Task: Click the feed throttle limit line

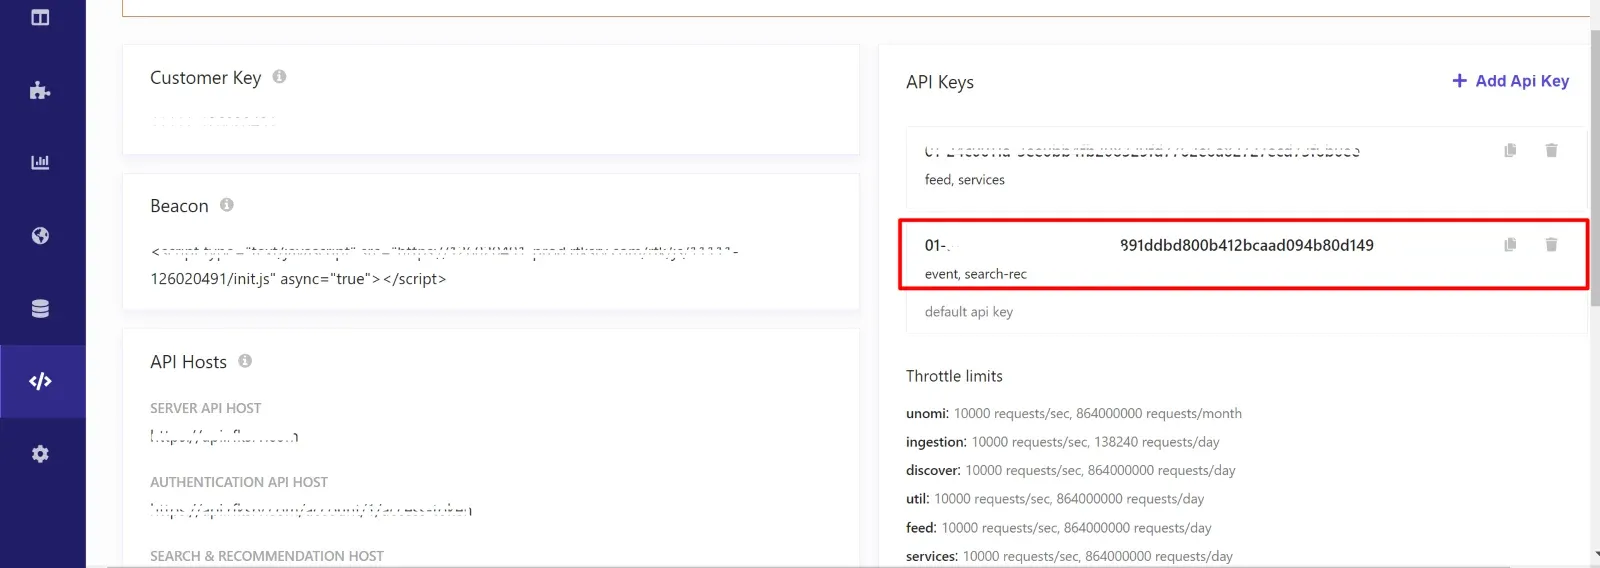Action: point(1059,528)
